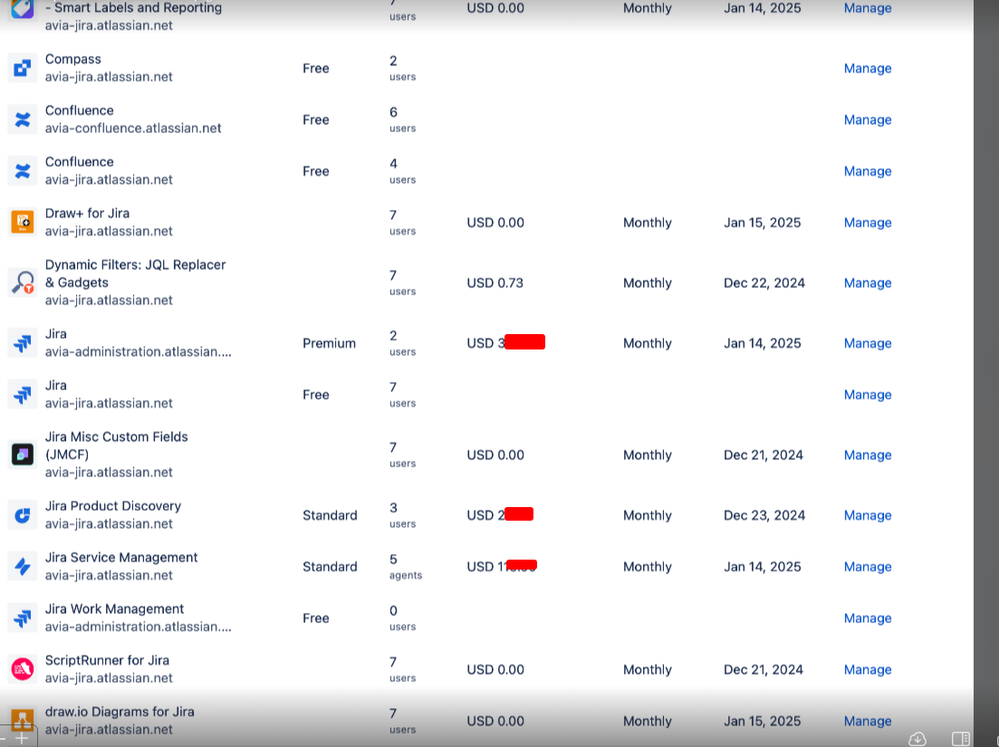The image size is (999, 747).
Task: Click the Dynamic Filters magnifier icon
Action: [x=22, y=282]
